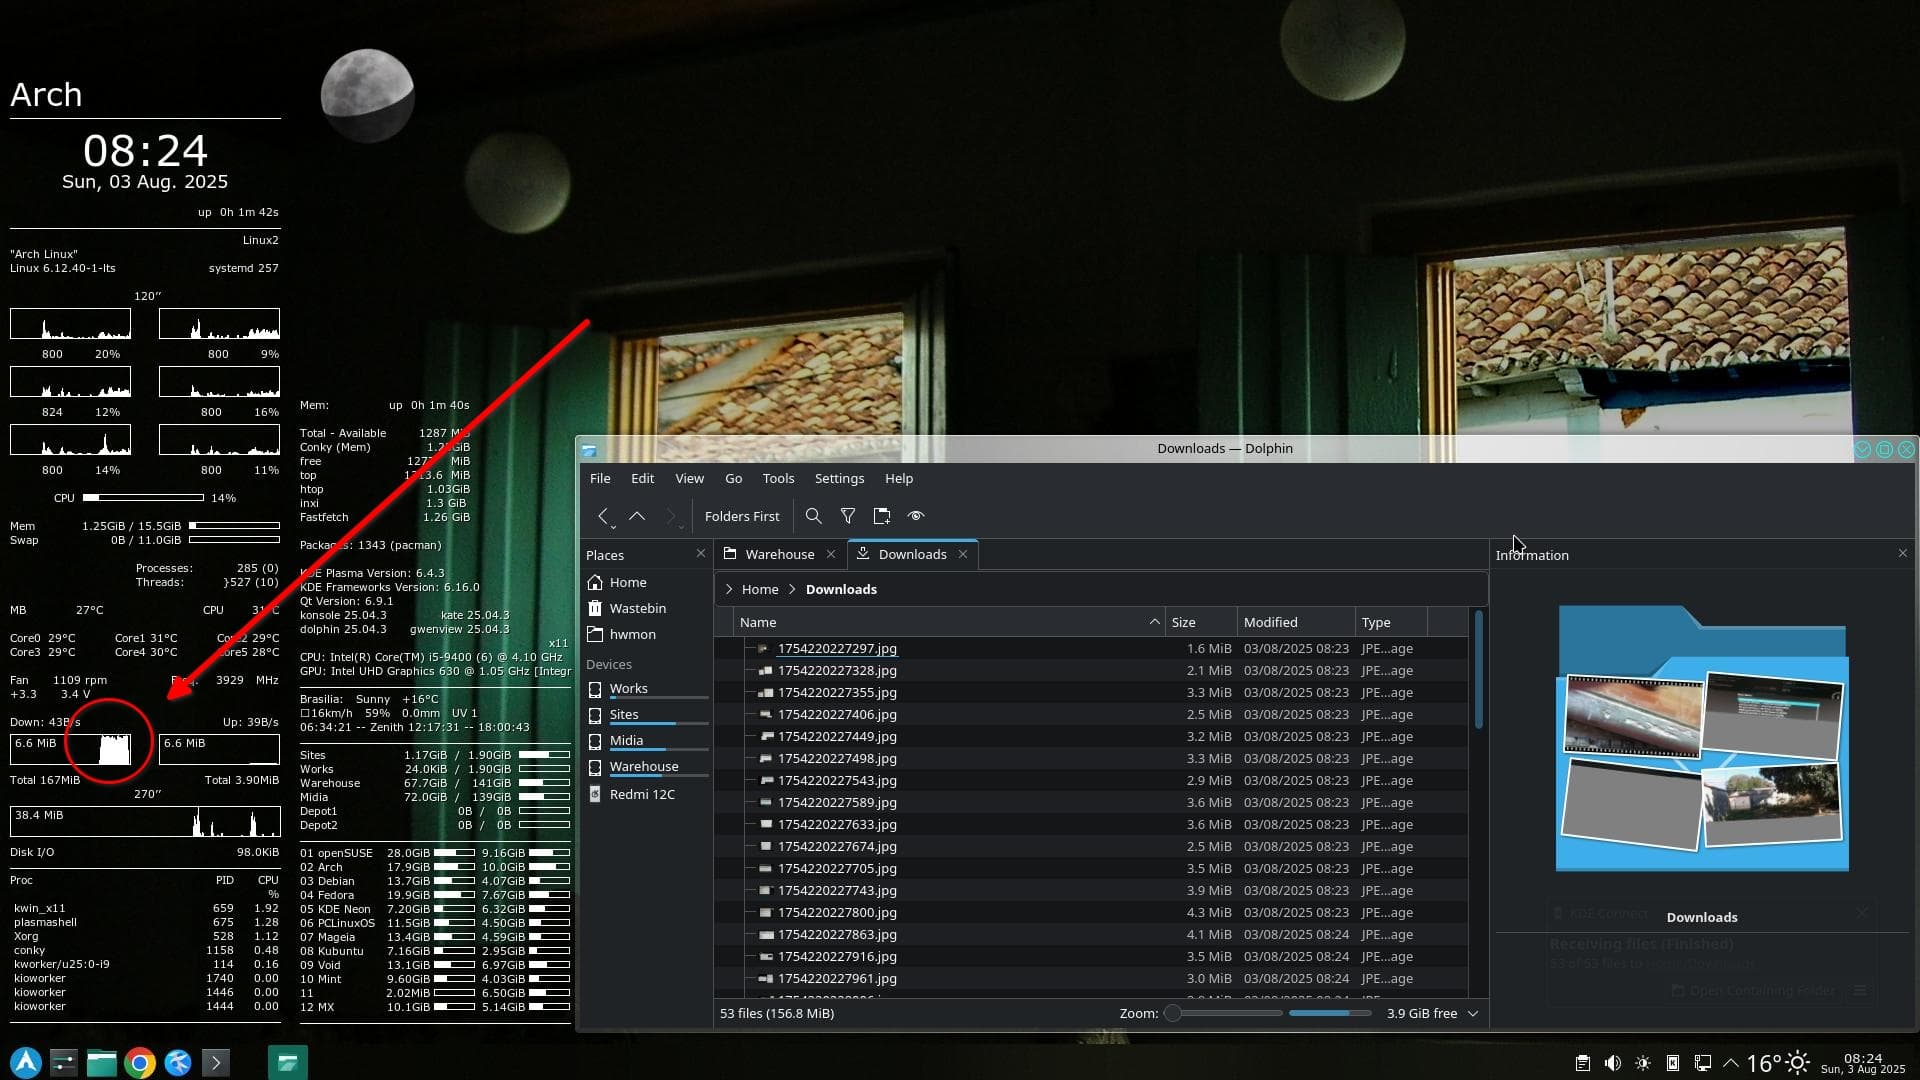The width and height of the screenshot is (1920, 1080).
Task: Click the filter funnel toolbar icon
Action: (847, 516)
